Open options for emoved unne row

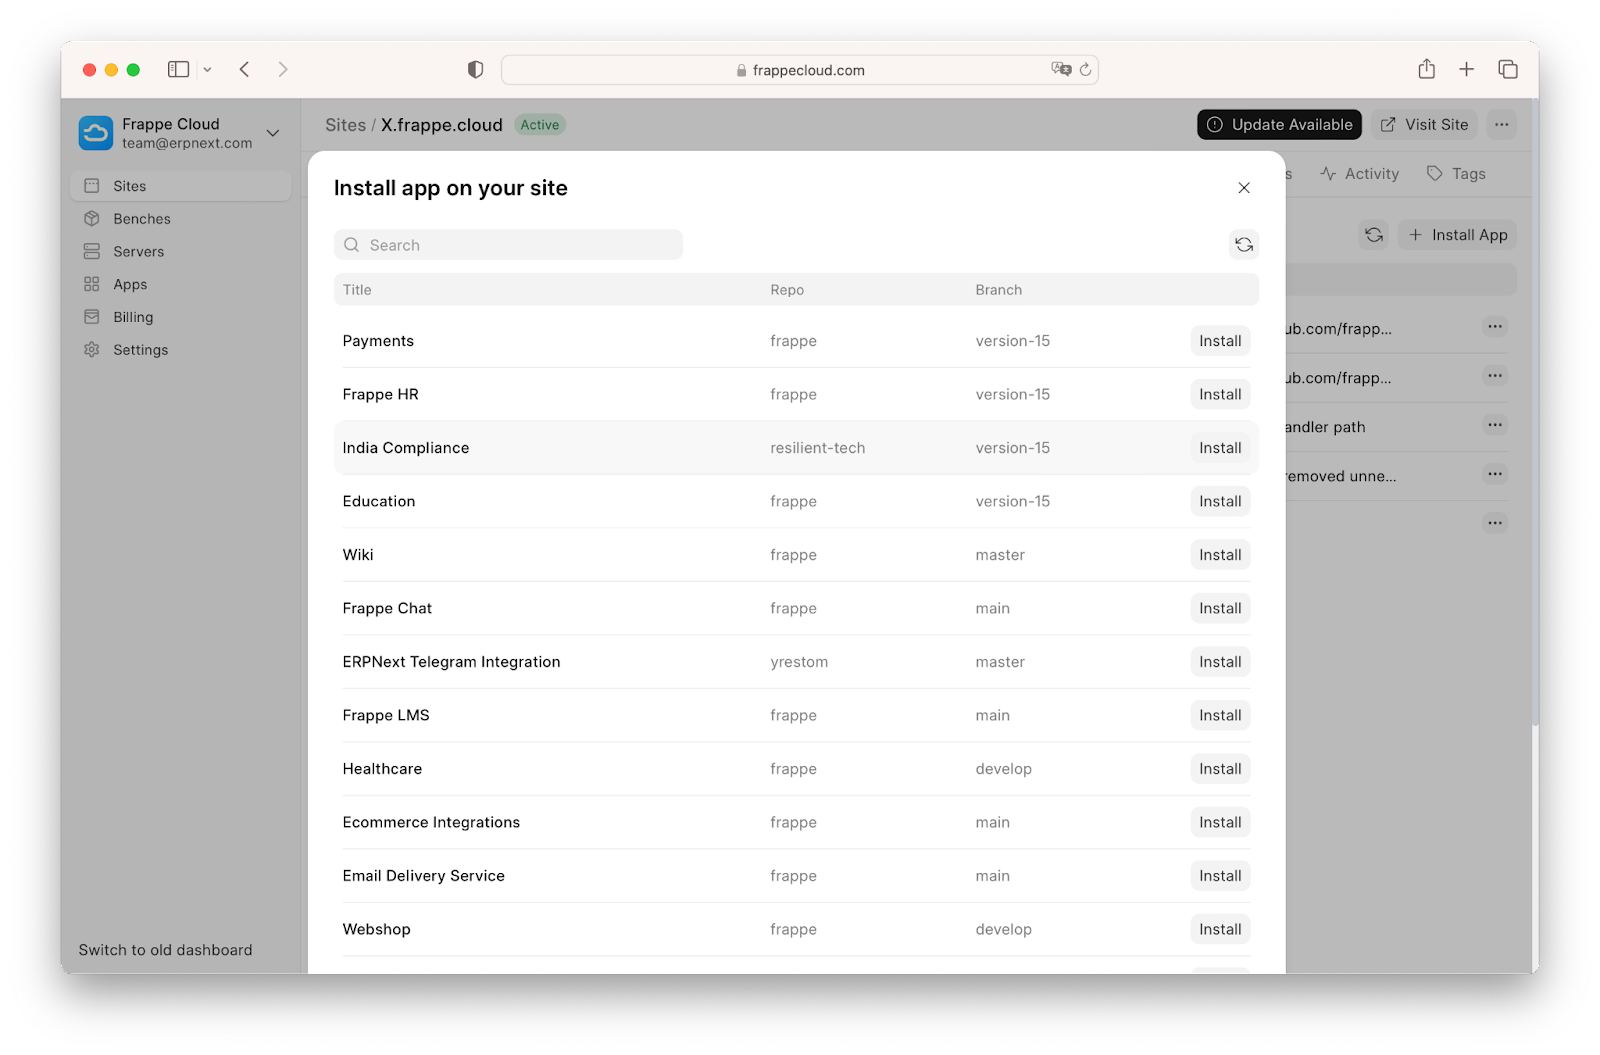tap(1495, 474)
